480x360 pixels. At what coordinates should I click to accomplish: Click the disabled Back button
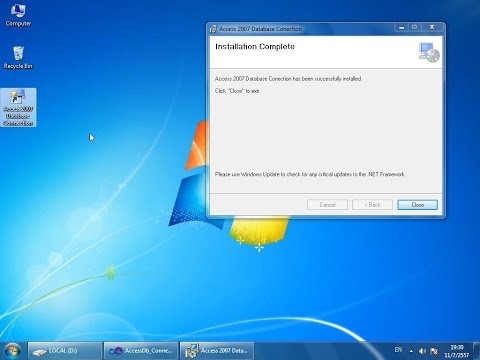[x=372, y=205]
